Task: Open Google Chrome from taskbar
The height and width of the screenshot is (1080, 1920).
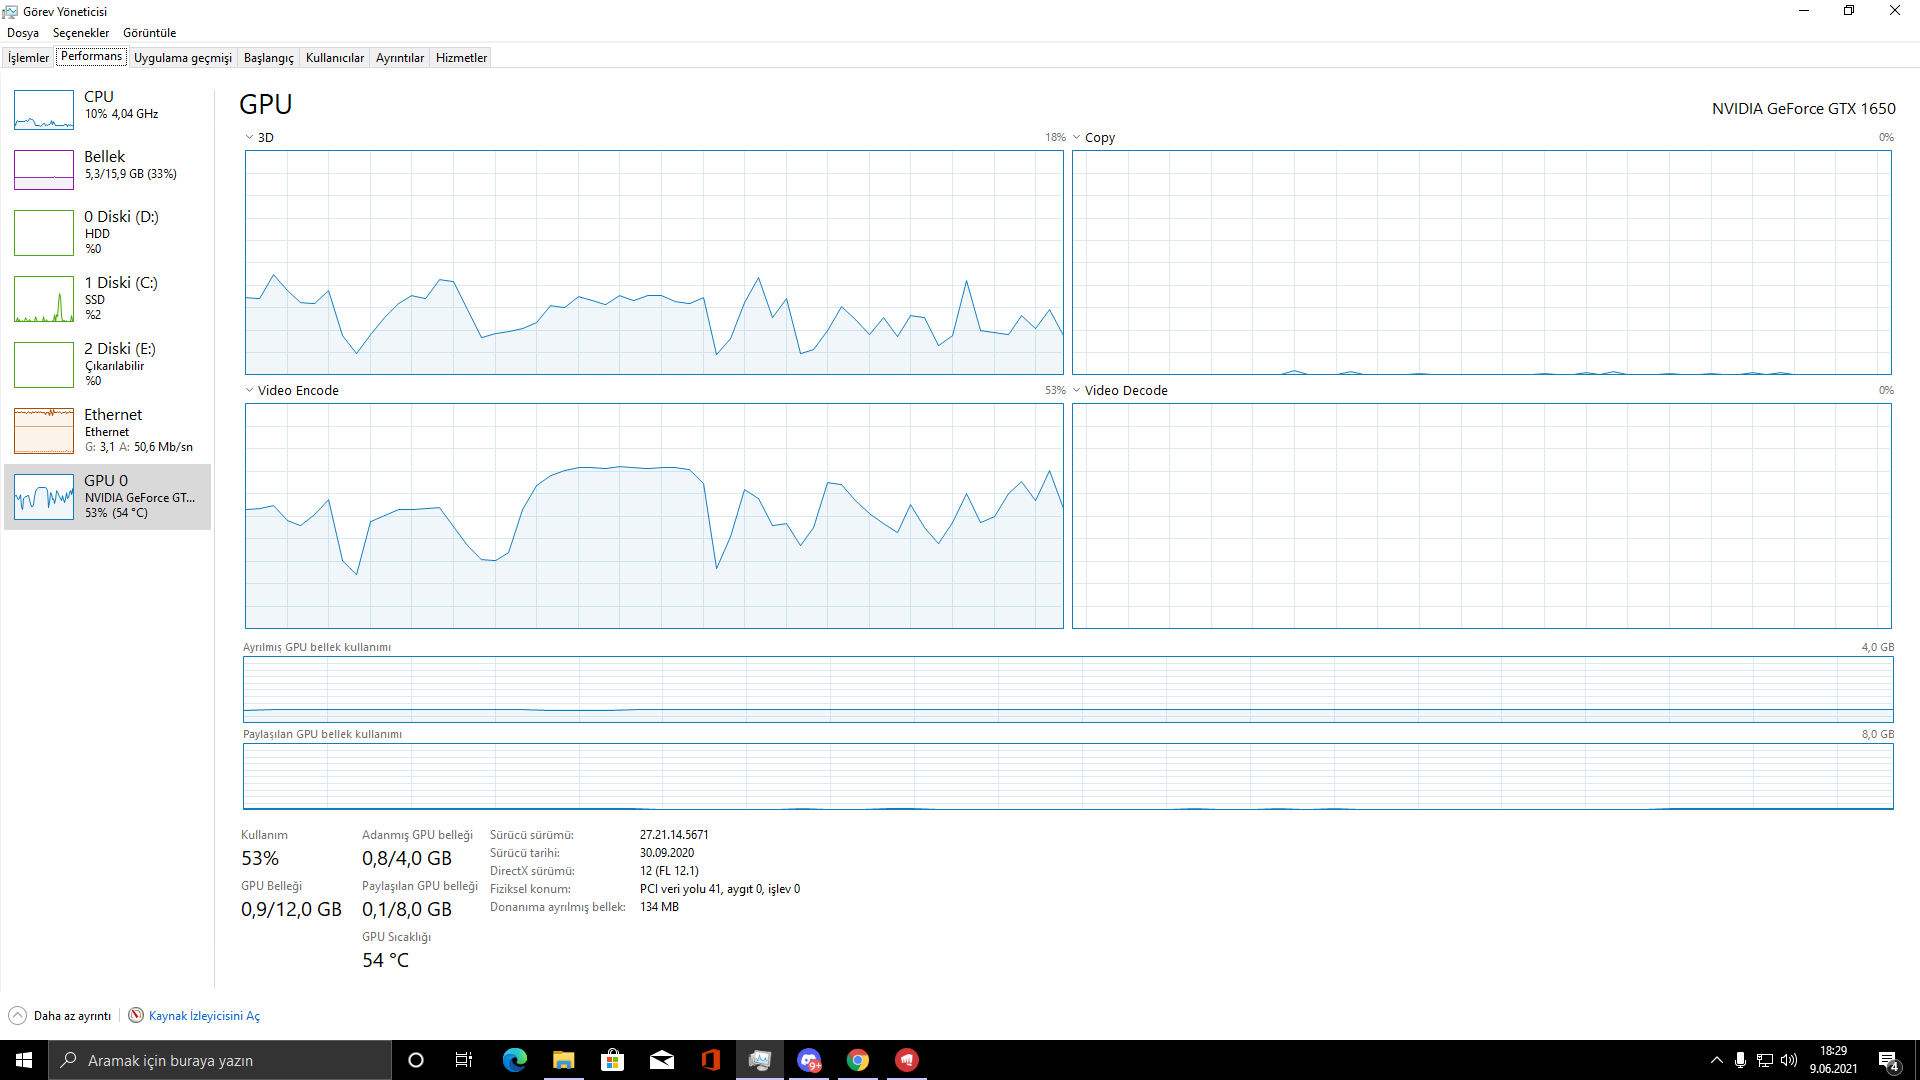Action: click(858, 1060)
